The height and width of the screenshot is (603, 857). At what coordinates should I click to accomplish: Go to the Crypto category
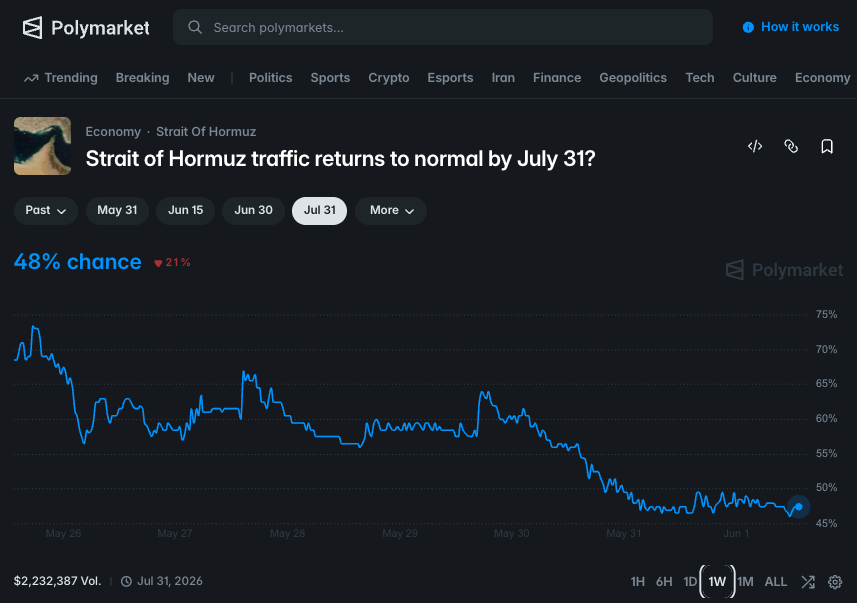coord(389,78)
